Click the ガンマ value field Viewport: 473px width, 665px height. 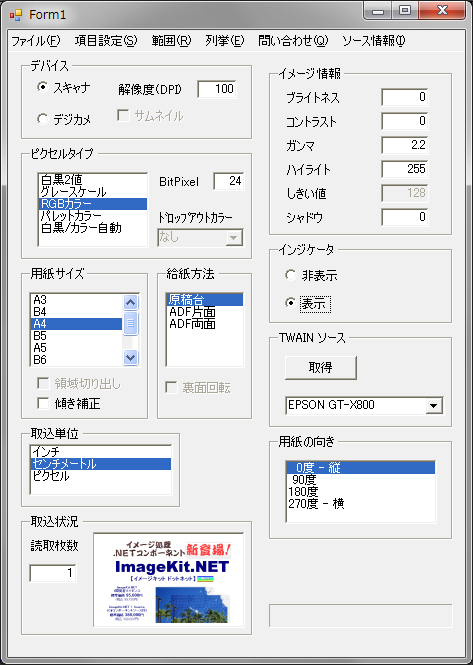(x=405, y=145)
